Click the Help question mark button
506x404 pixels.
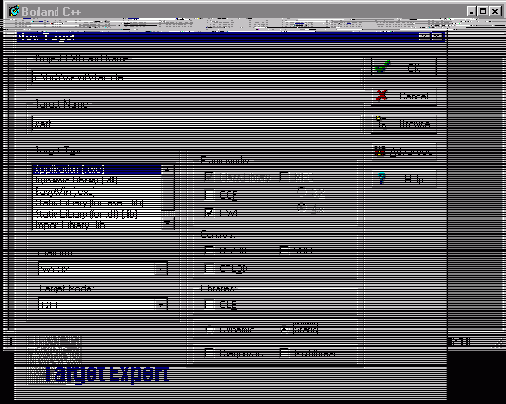(404, 179)
